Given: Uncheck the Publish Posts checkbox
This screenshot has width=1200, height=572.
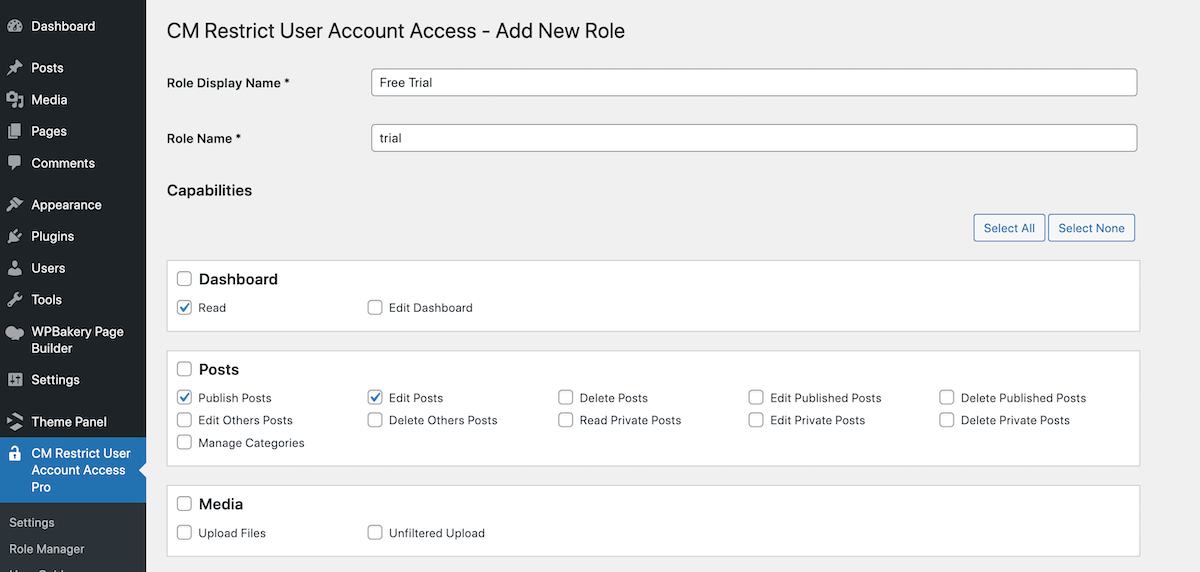Looking at the screenshot, I should pyautogui.click(x=184, y=397).
